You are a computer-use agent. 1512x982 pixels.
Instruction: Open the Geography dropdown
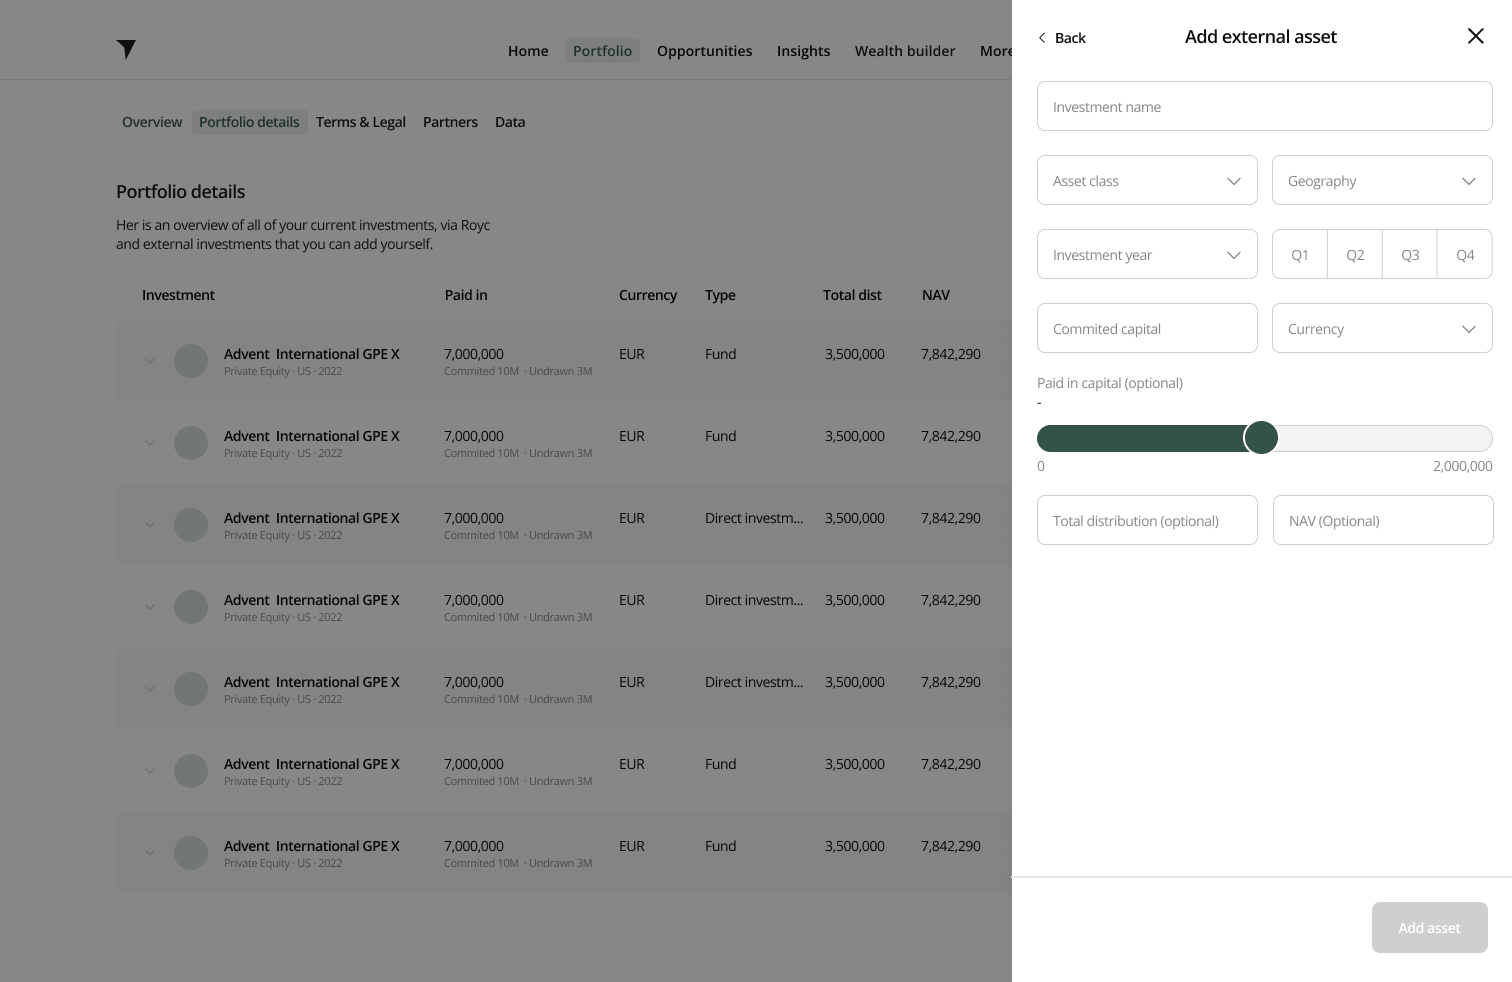click(1382, 180)
